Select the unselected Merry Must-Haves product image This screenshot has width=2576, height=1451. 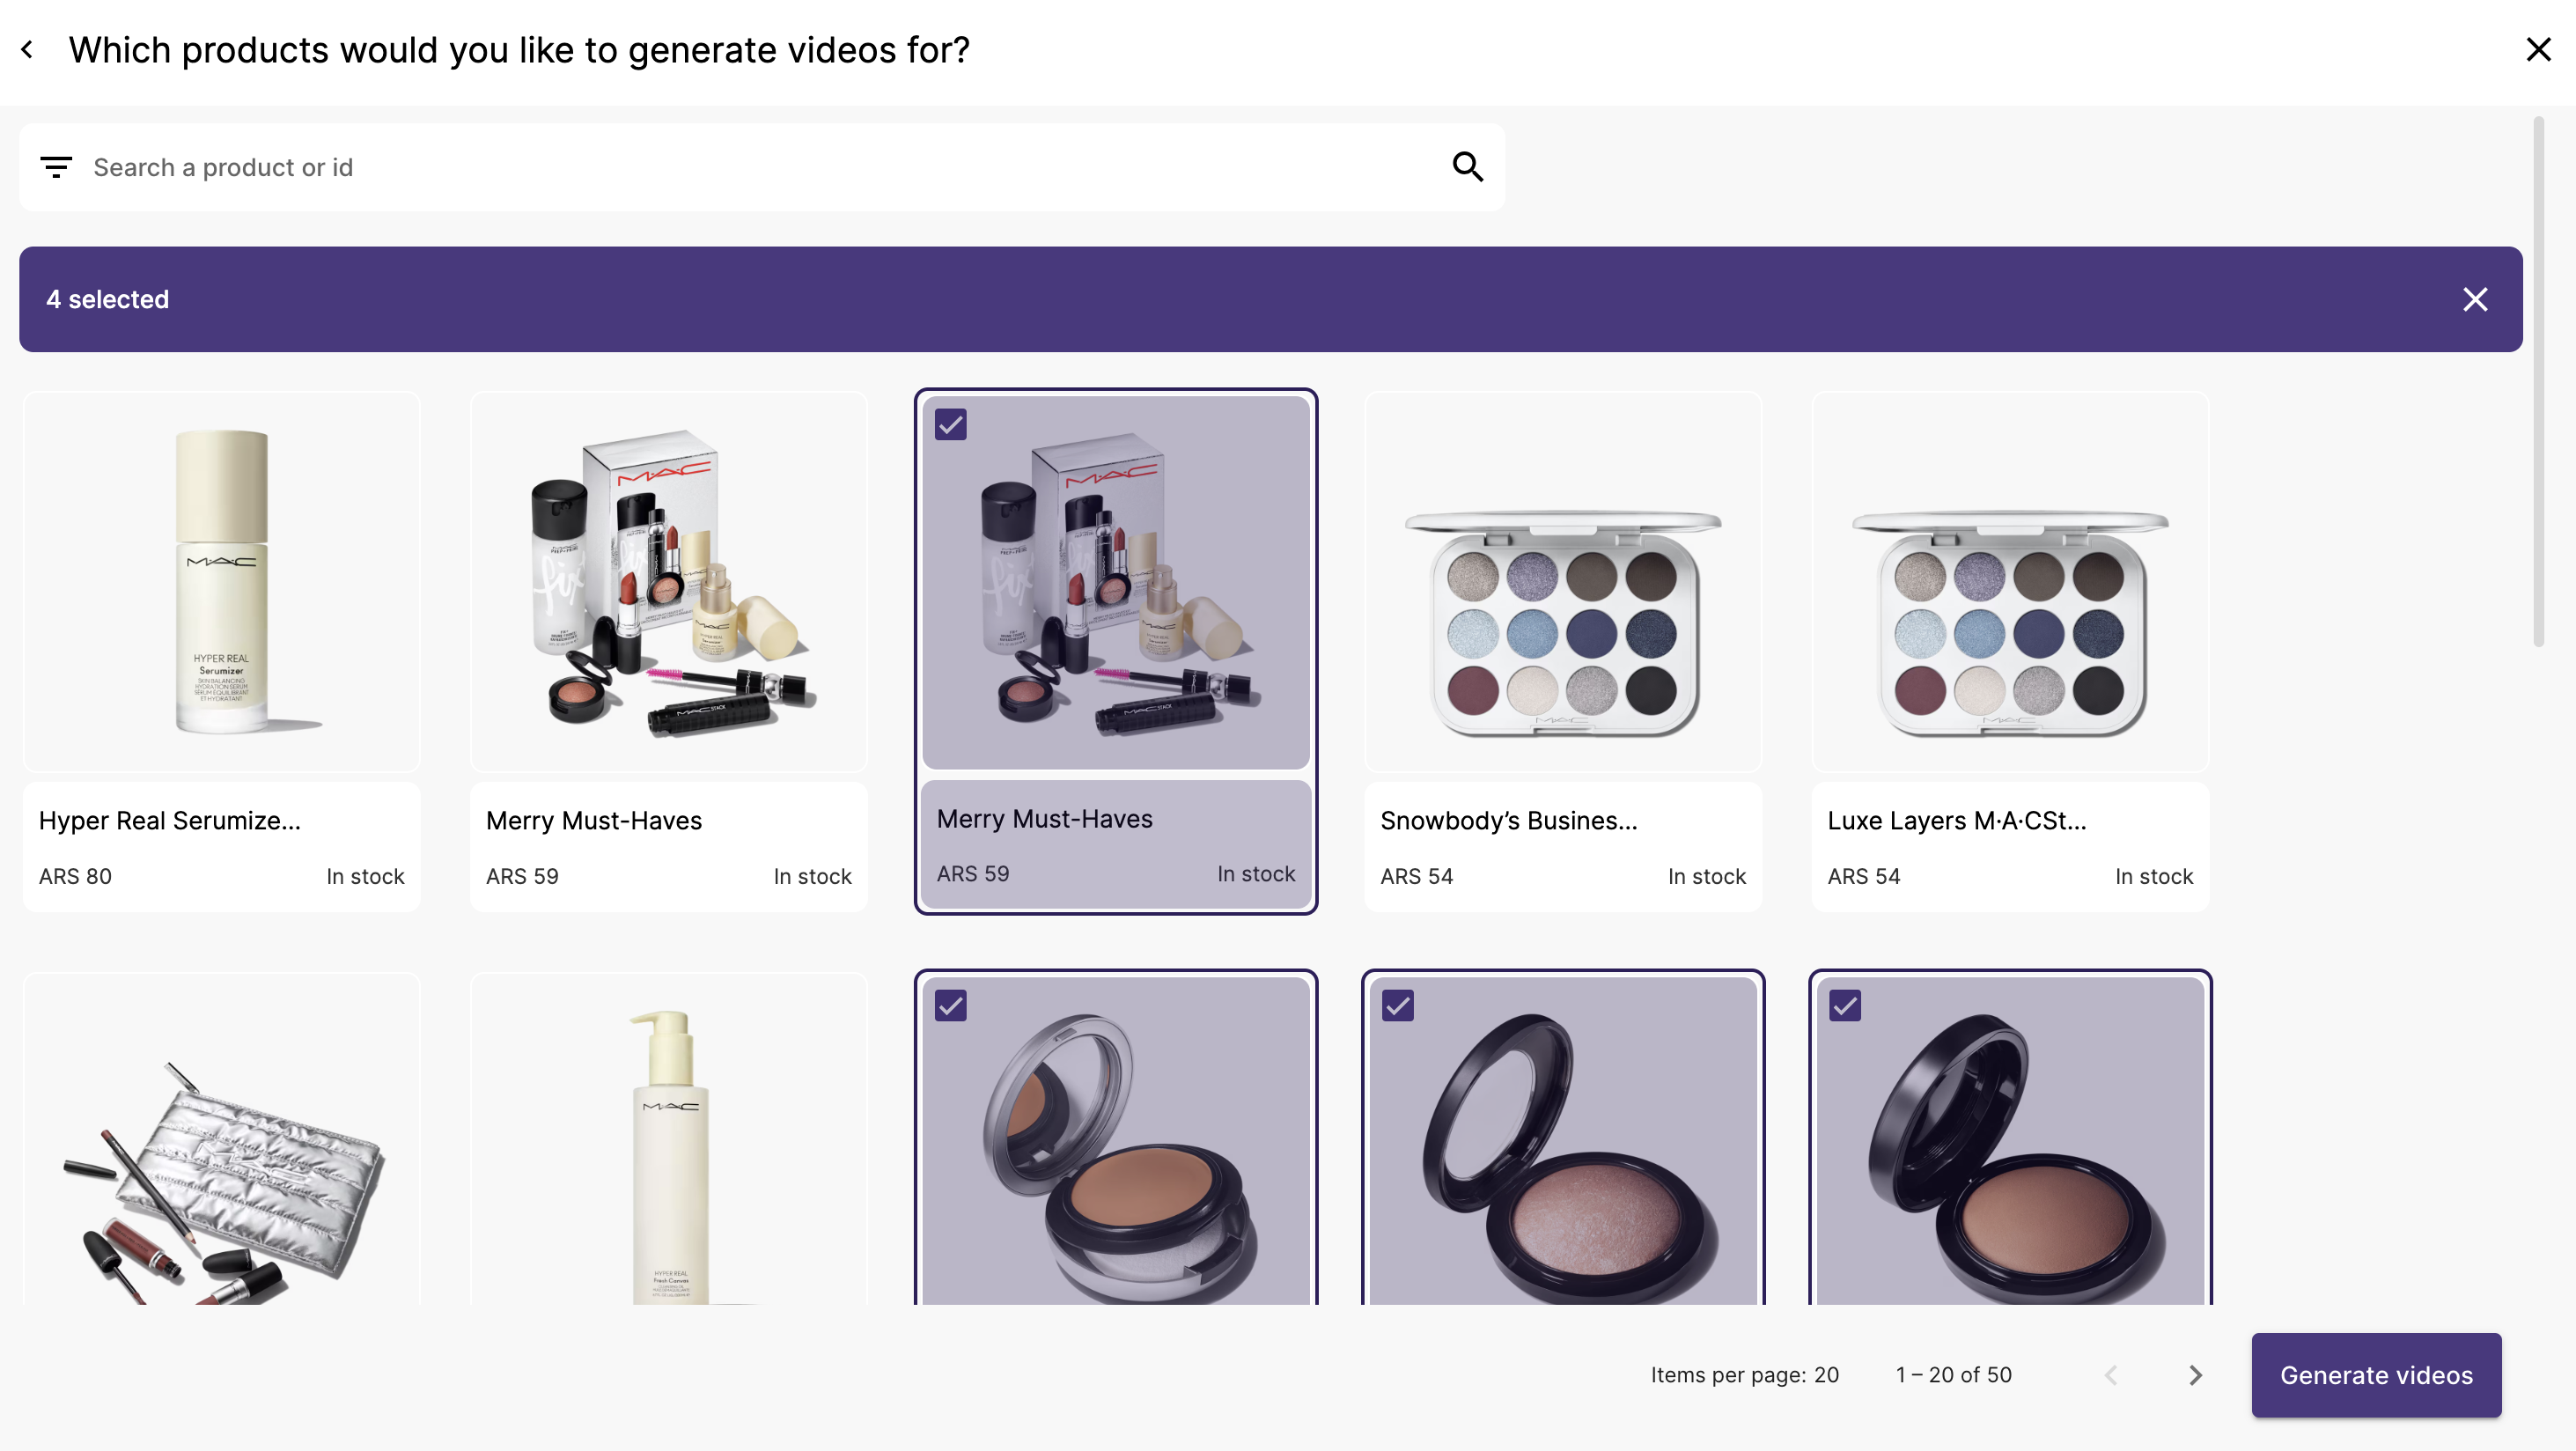tap(668, 581)
